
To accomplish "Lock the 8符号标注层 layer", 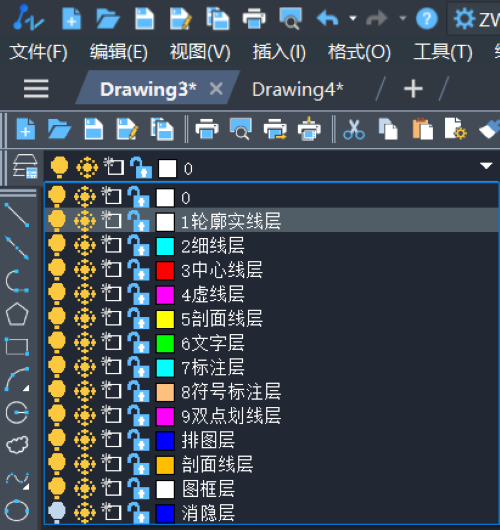I will click(138, 391).
